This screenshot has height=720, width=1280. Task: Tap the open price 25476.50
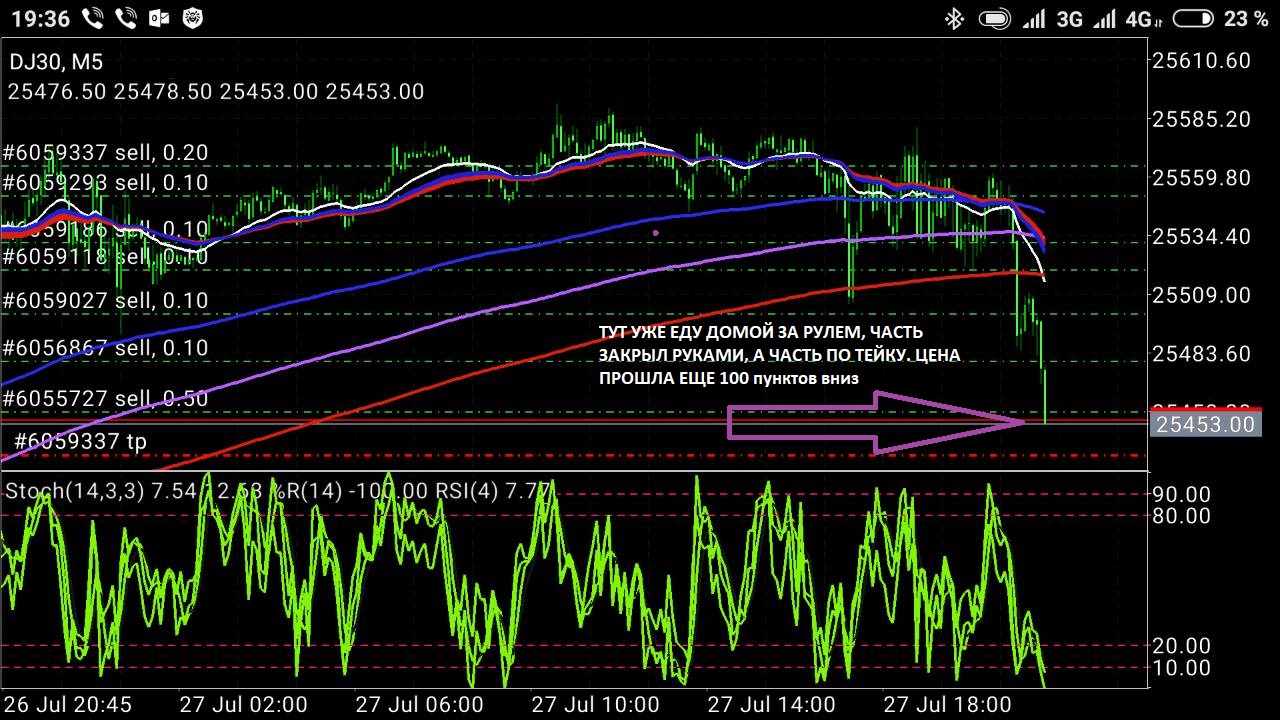[x=57, y=92]
